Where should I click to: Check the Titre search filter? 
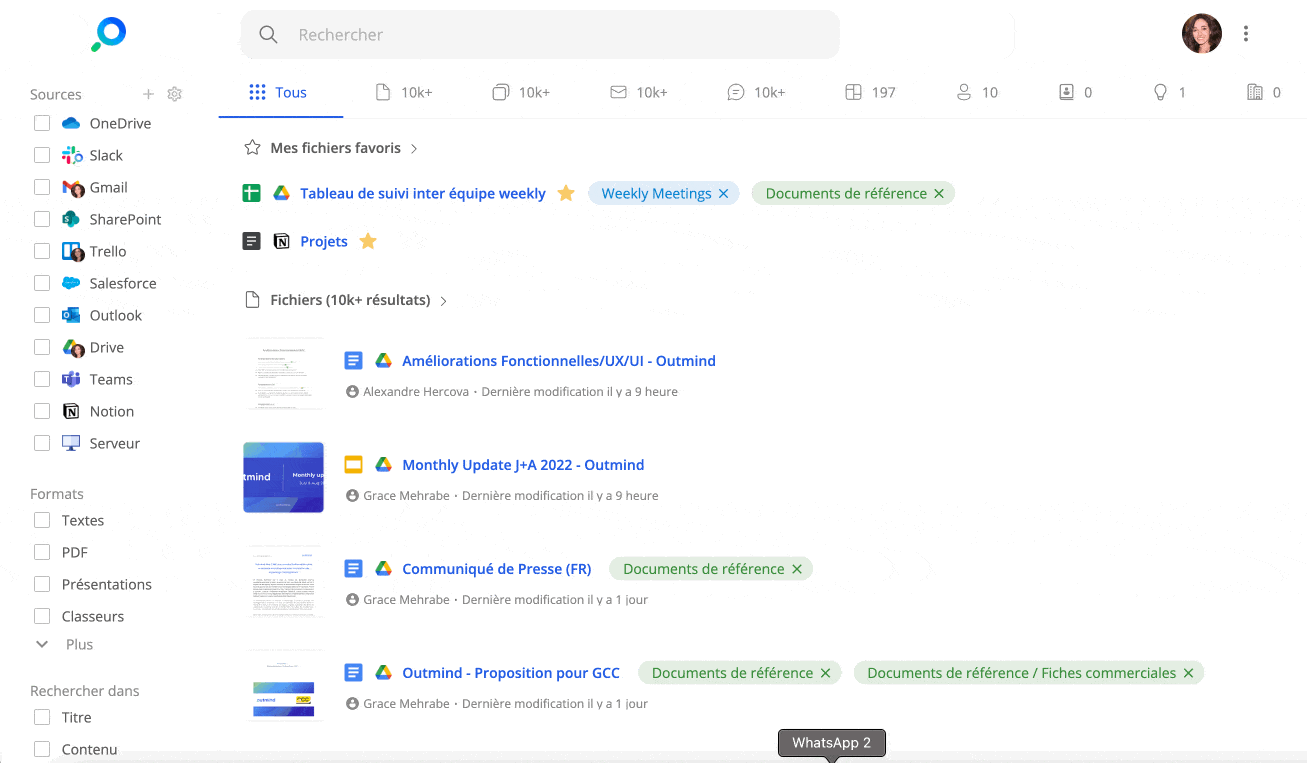42,717
